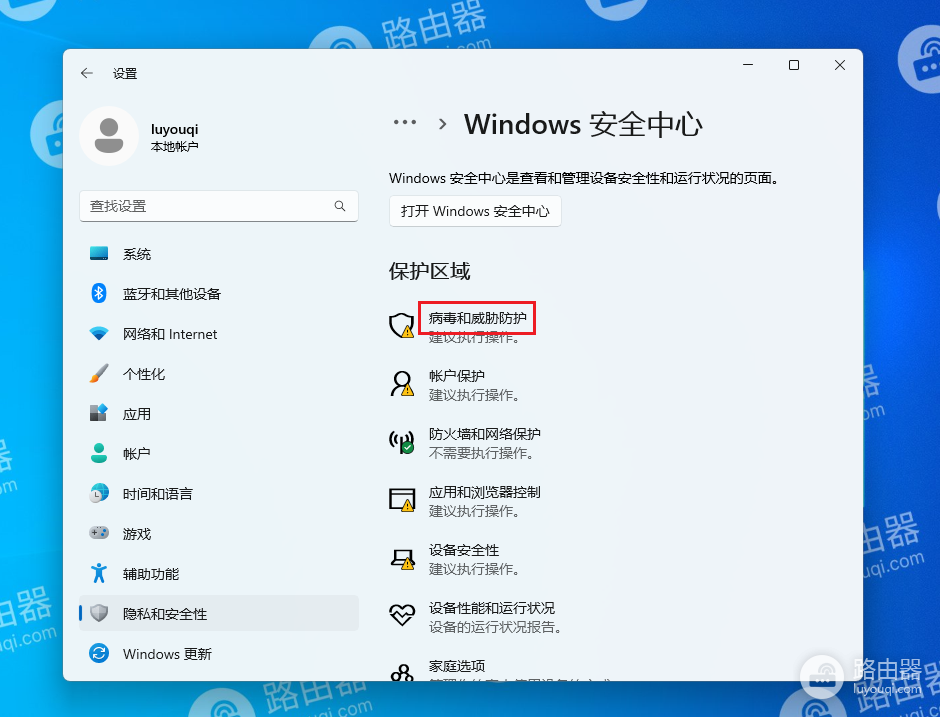The width and height of the screenshot is (940, 717).
Task: Click the 设备安全性 laptop icon
Action: pos(401,558)
